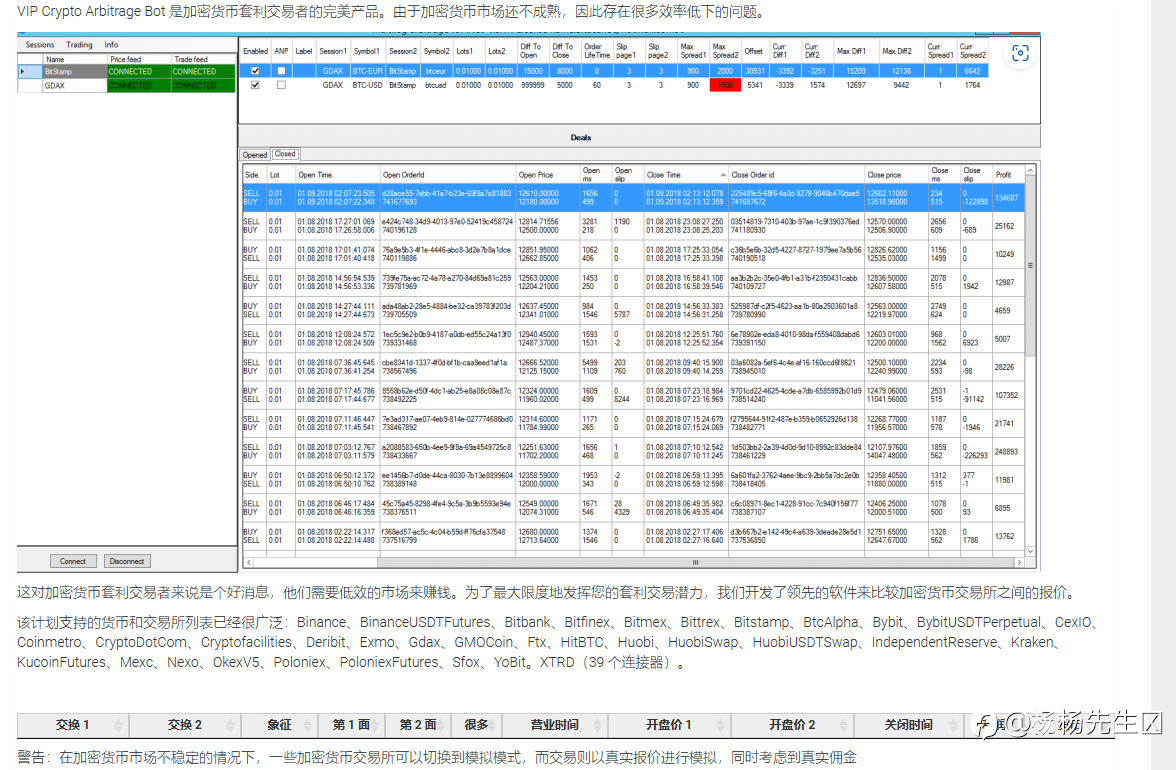Click the image scan icon at top right
Viewport: 1176px width, 770px height.
click(x=1020, y=53)
